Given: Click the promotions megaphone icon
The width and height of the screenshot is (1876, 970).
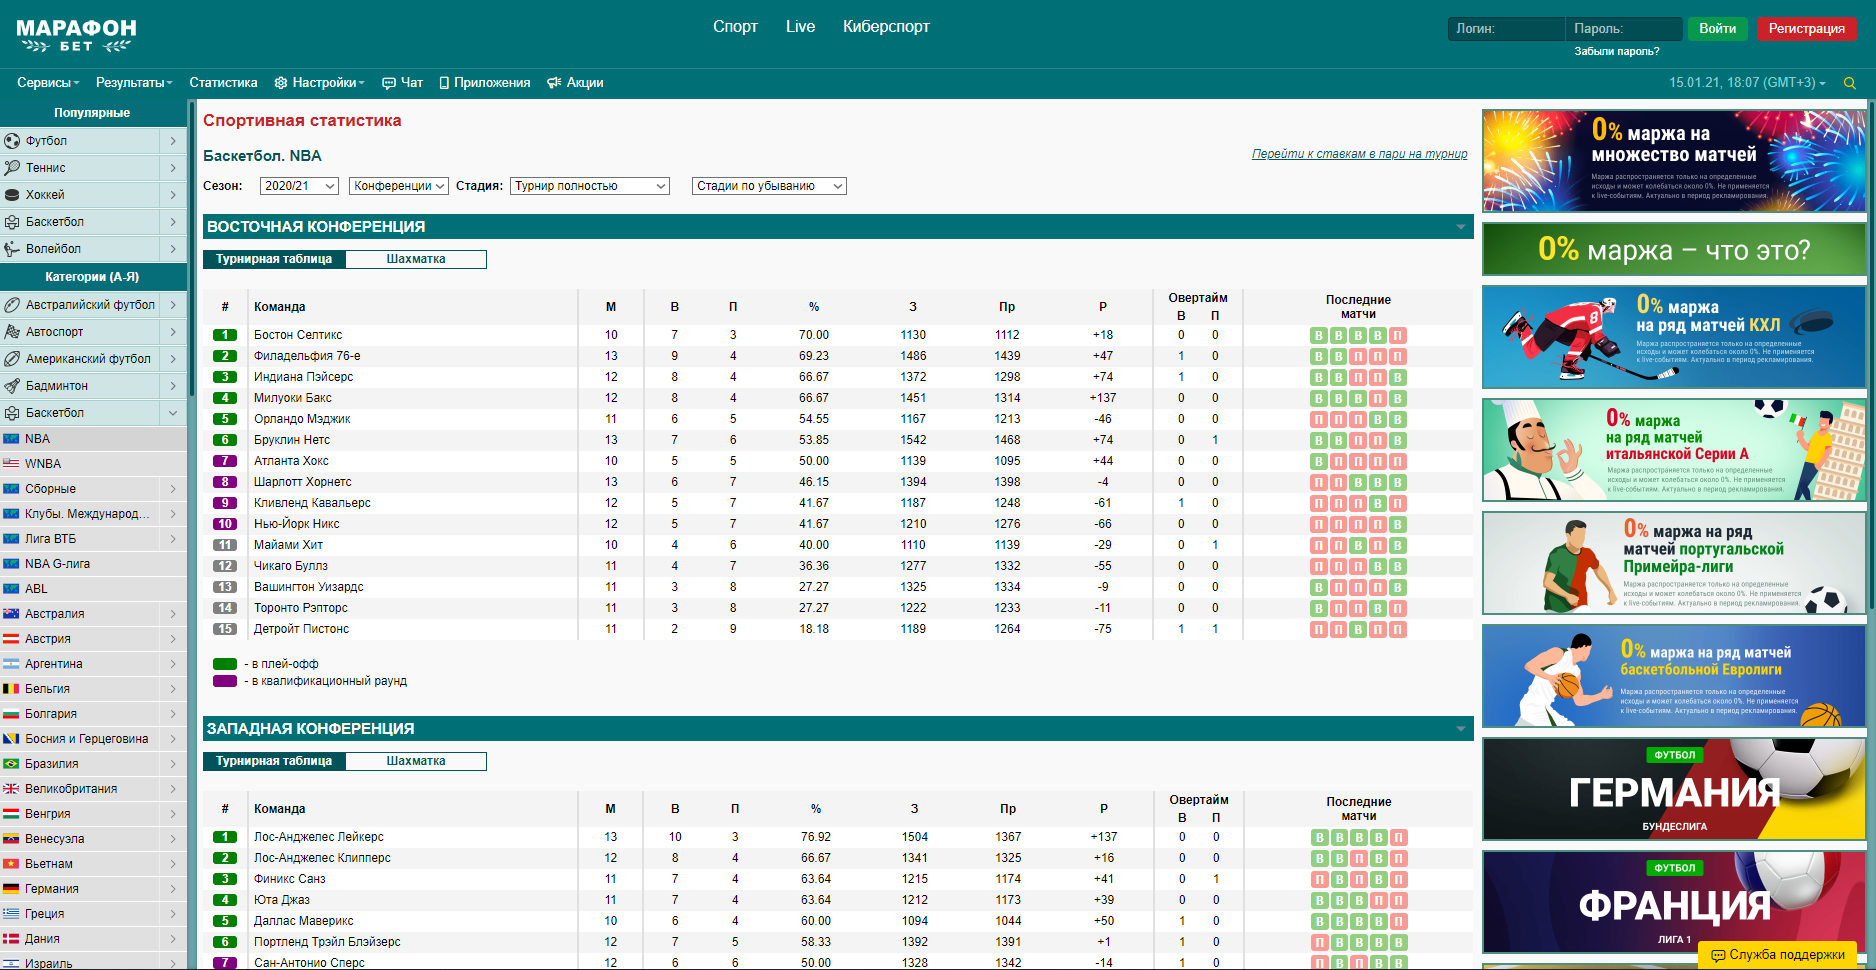Looking at the screenshot, I should 554,83.
